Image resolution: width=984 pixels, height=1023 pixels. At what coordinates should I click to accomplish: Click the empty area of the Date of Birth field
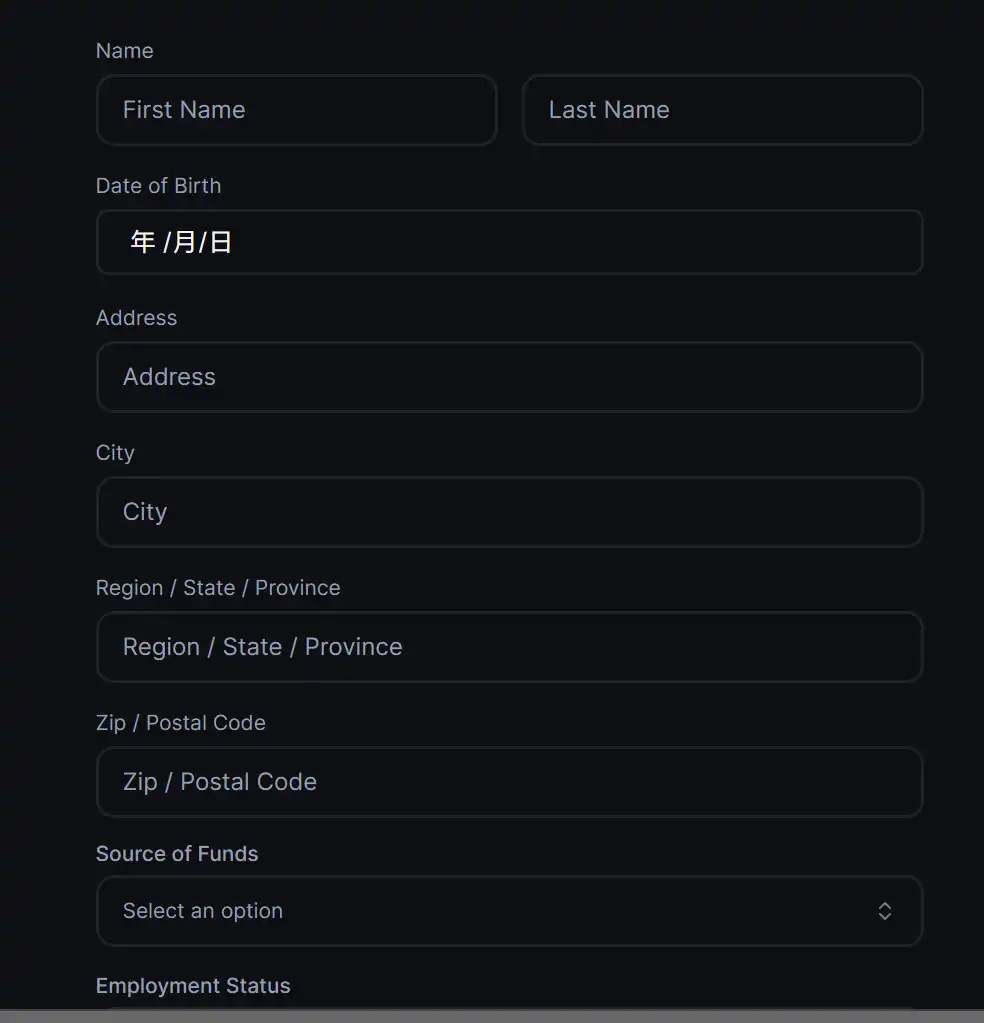(600, 242)
